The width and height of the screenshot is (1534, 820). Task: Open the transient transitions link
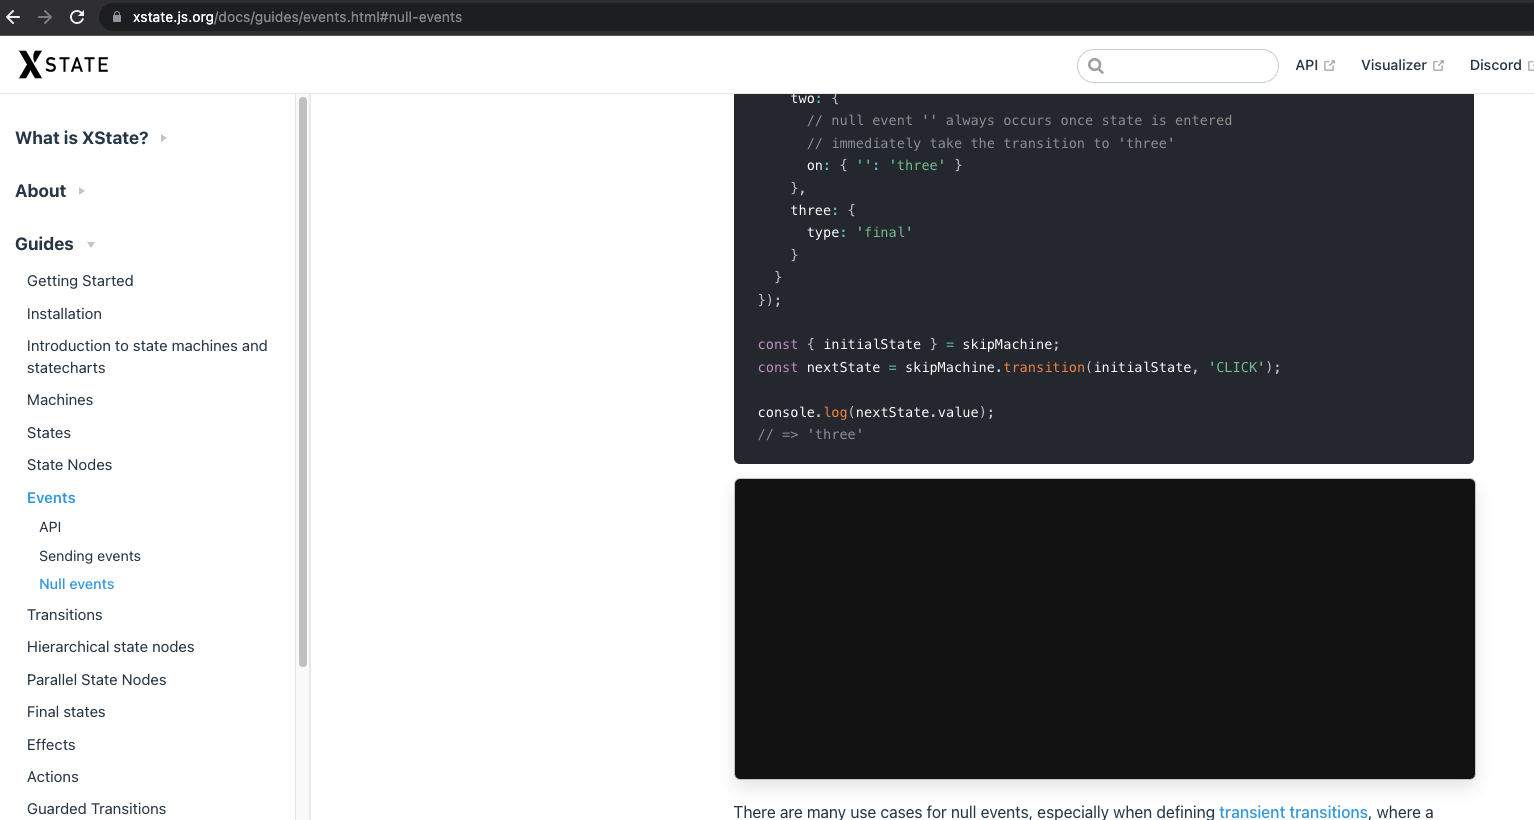(x=1293, y=812)
